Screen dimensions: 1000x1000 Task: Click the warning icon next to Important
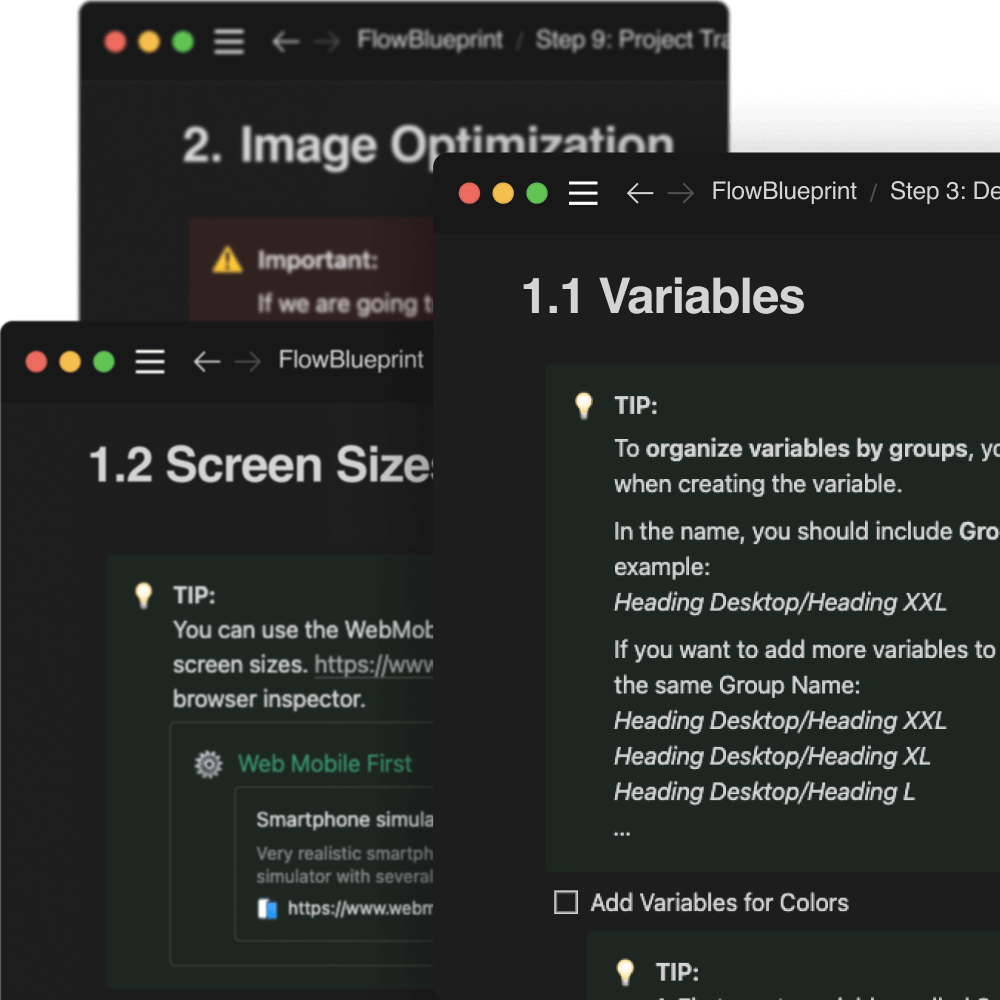[228, 261]
